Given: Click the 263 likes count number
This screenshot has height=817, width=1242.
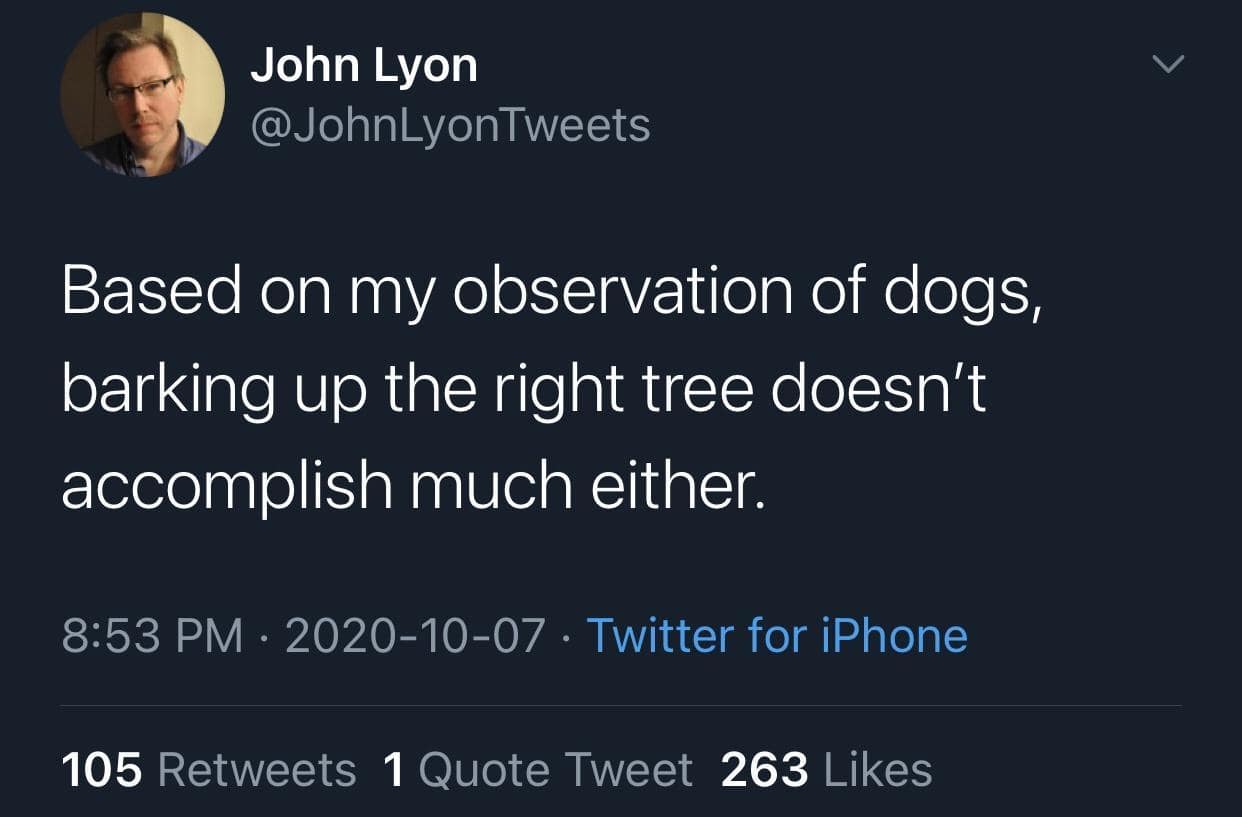Looking at the screenshot, I should [763, 770].
